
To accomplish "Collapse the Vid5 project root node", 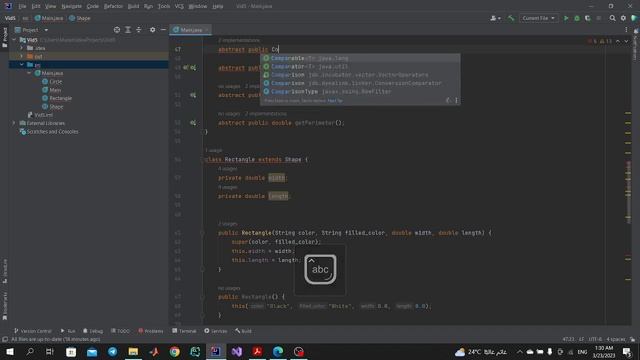I will 14,40.
